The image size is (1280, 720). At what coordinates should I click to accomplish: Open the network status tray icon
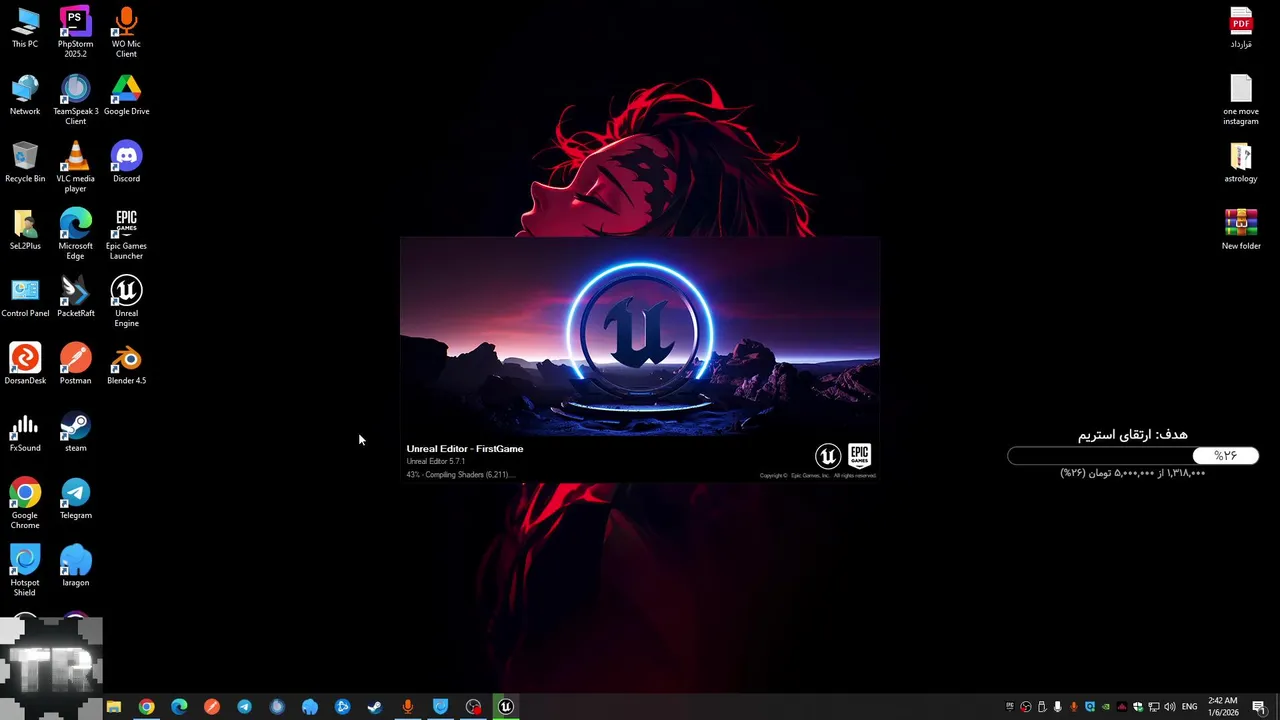[x=1154, y=707]
